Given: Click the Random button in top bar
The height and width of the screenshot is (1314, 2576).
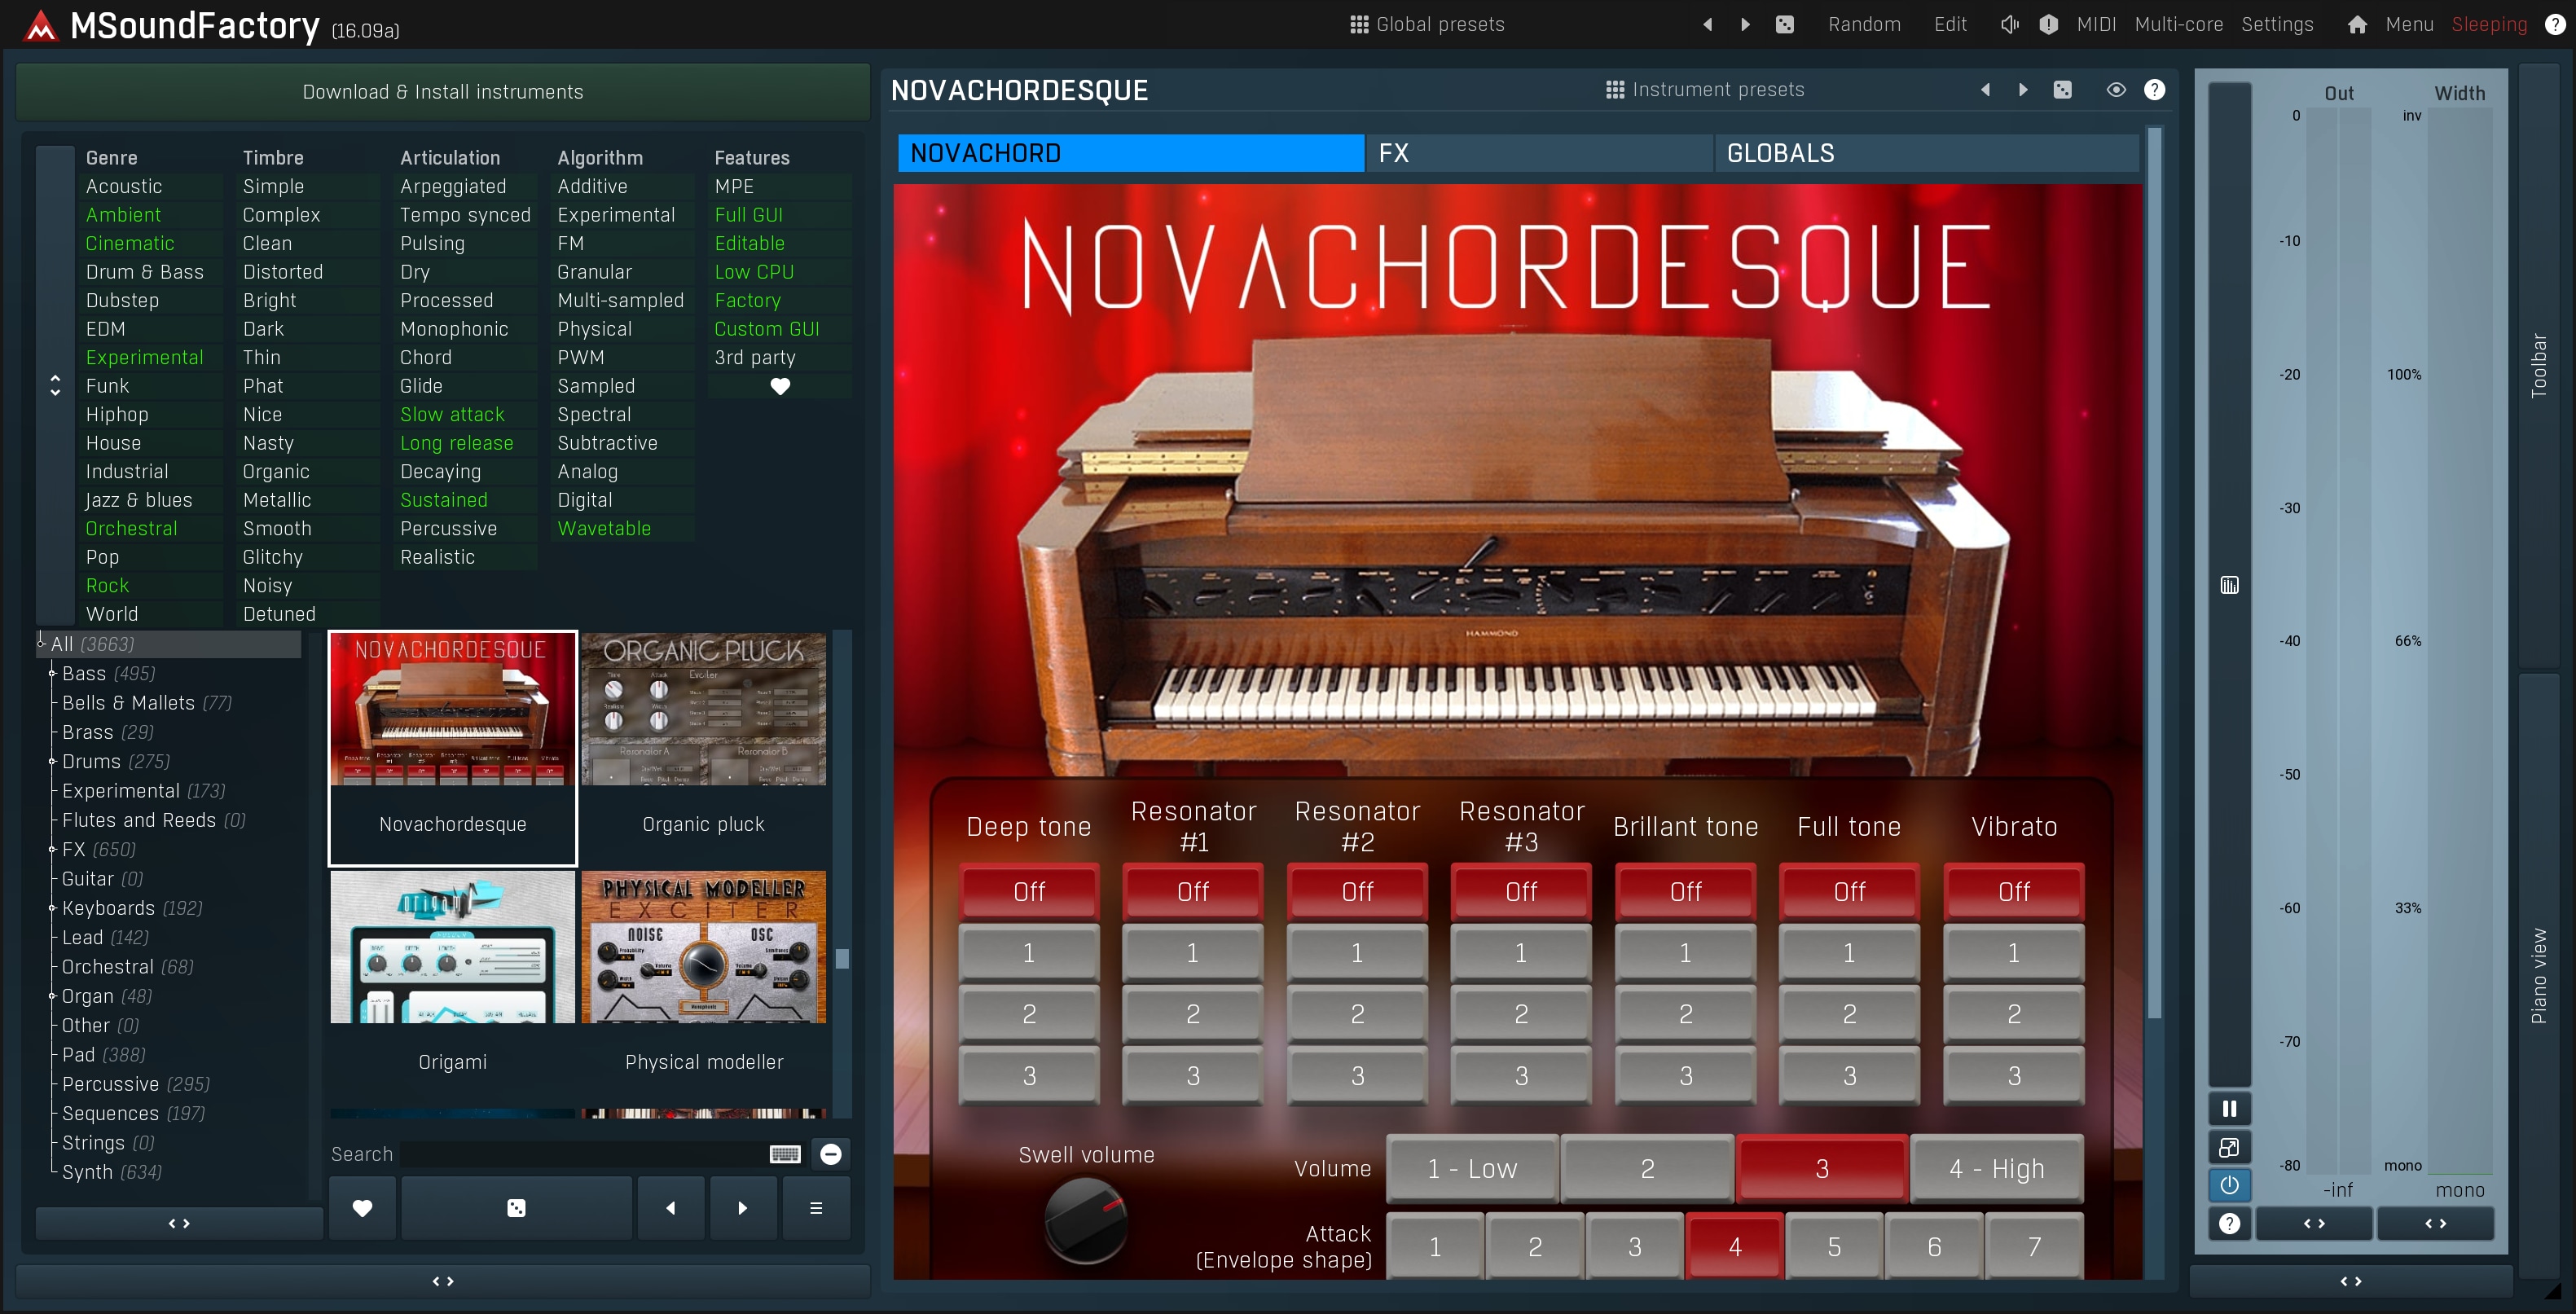Looking at the screenshot, I should [x=1864, y=24].
